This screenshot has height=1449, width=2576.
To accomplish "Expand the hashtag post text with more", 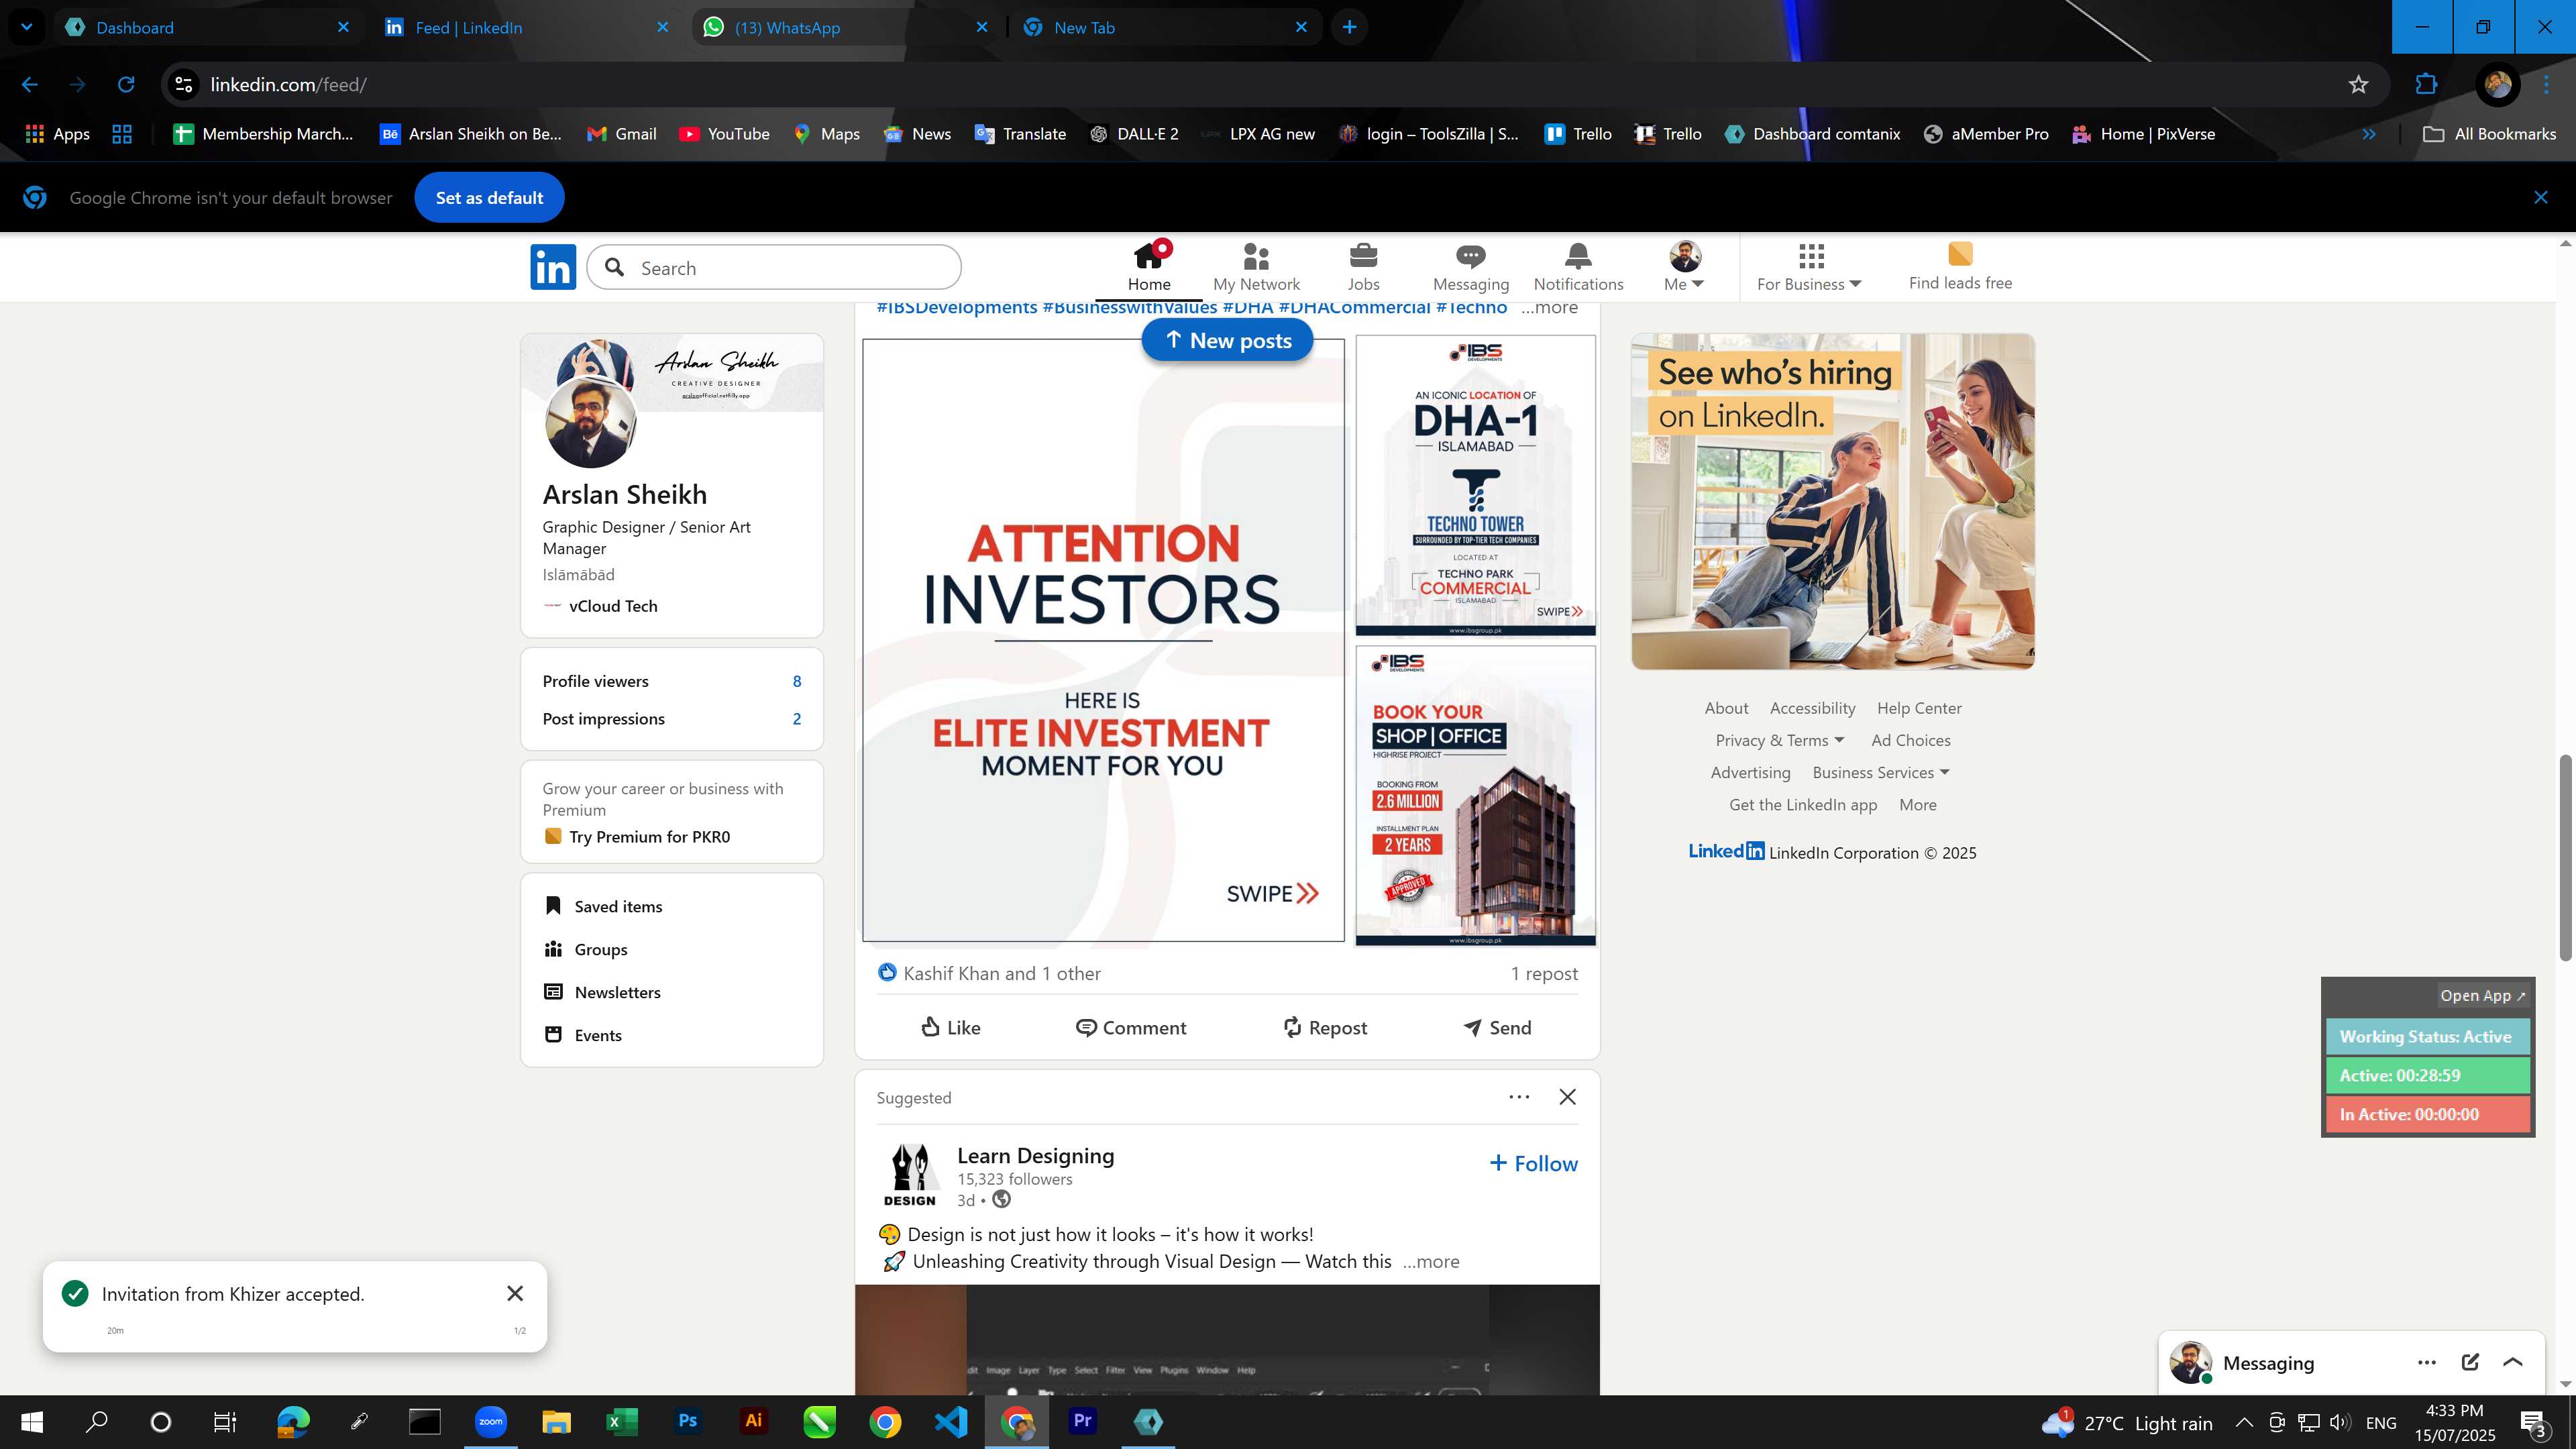I will coord(1549,308).
